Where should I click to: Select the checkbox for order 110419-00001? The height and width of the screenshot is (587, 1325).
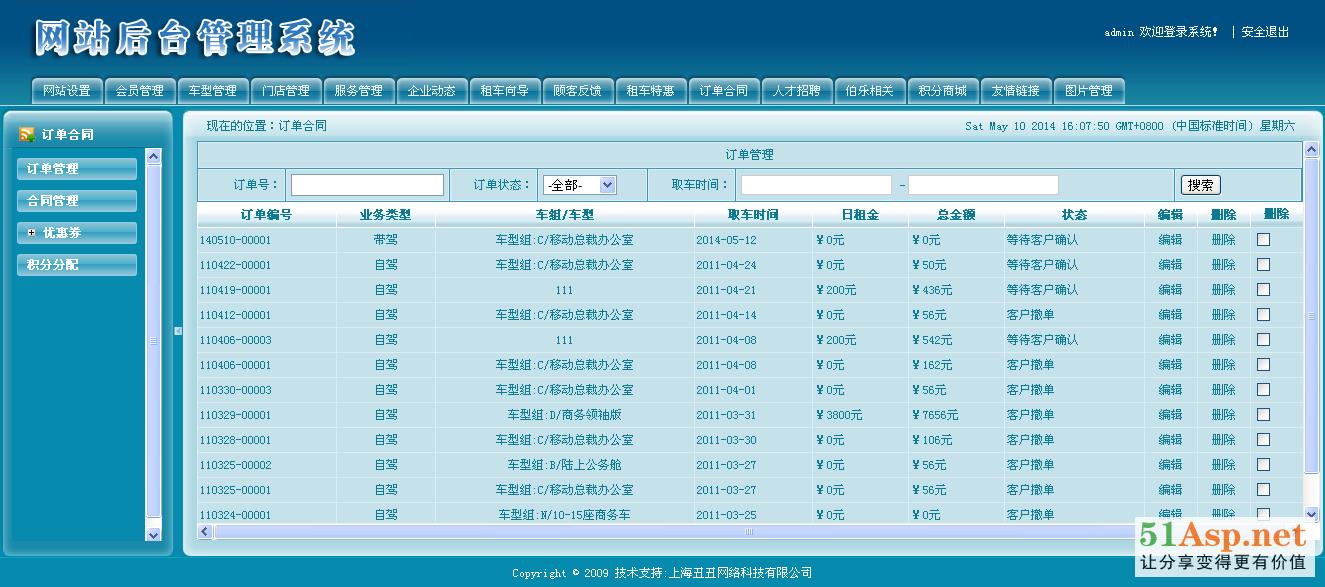pos(1263,290)
